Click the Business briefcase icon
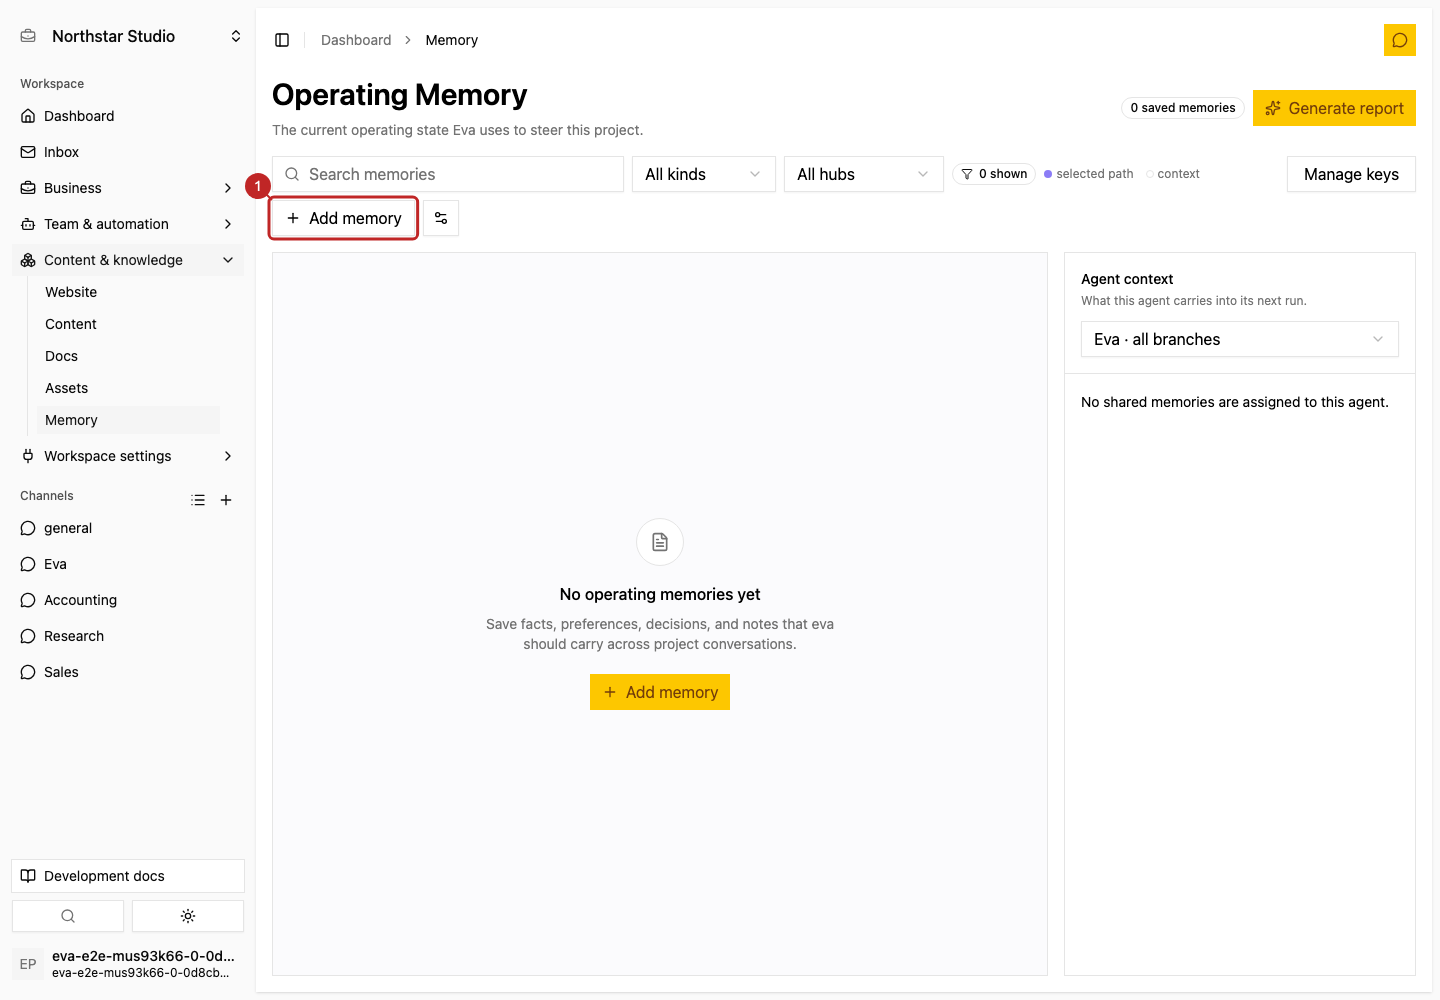Screen dimensions: 1440x1000 (28, 188)
